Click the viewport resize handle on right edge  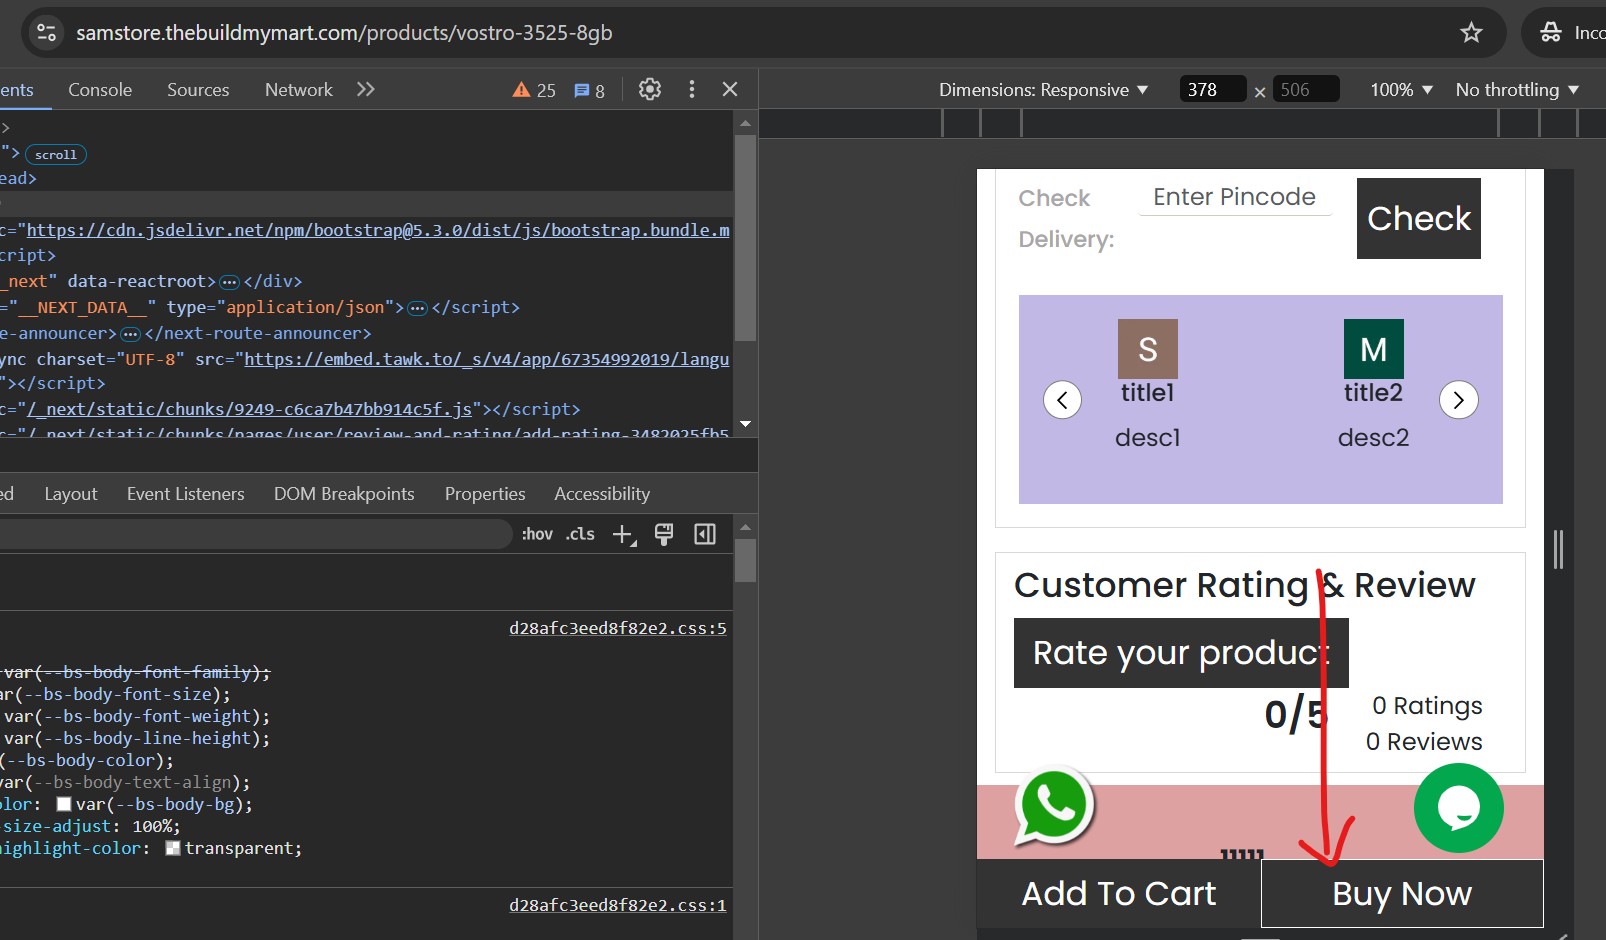coord(1559,550)
